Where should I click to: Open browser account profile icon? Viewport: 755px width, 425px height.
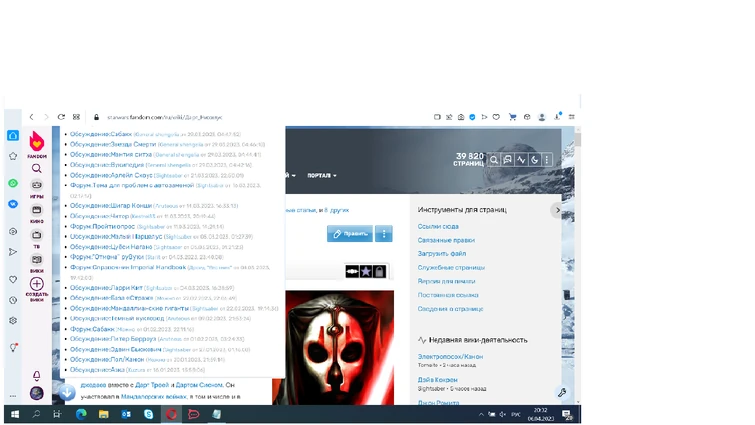pos(542,117)
